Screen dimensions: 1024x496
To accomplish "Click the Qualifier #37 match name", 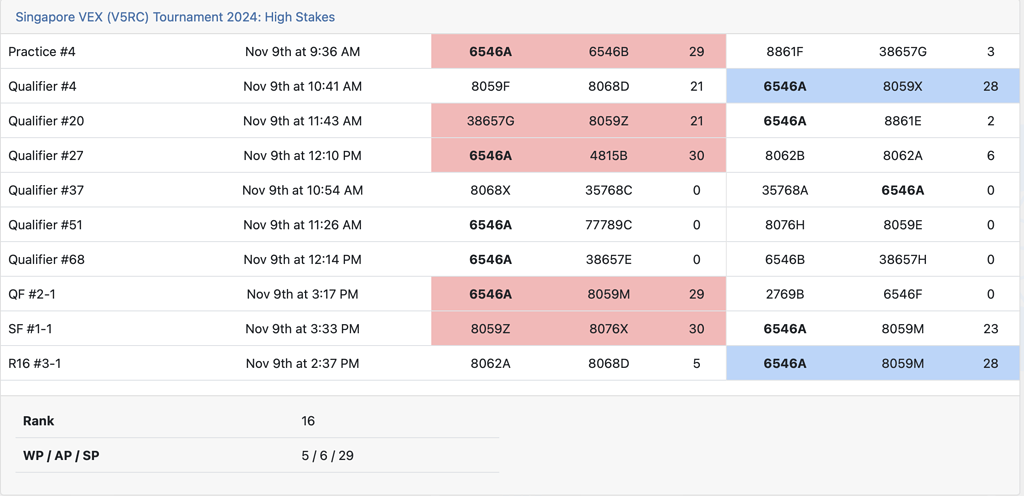I will point(46,190).
